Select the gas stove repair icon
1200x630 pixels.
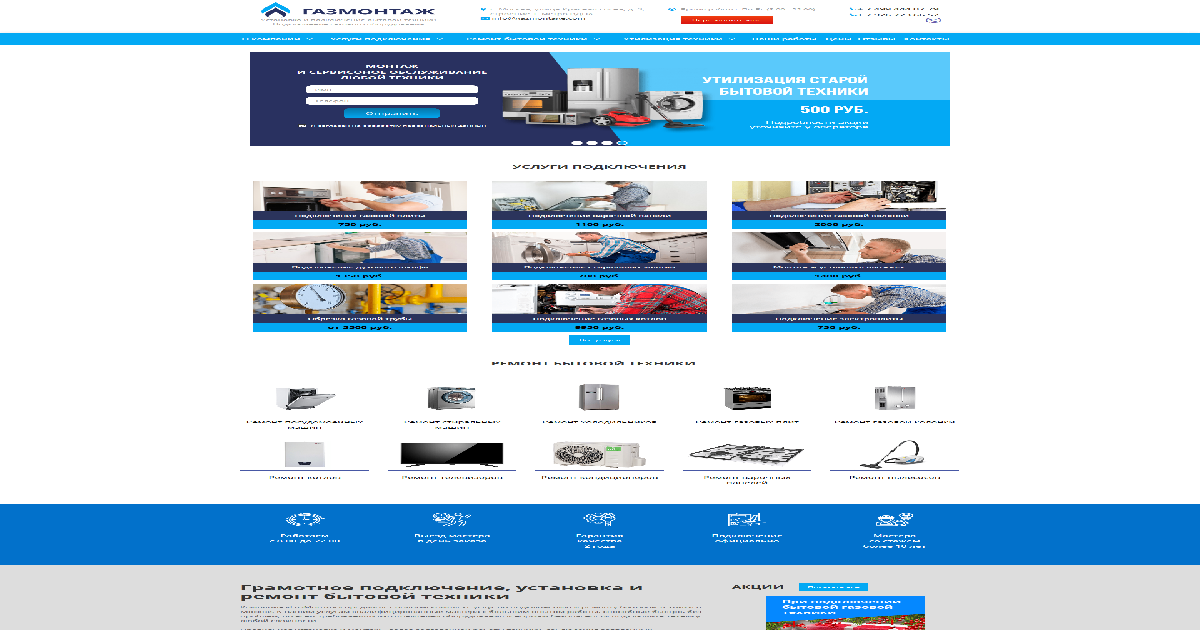click(x=748, y=398)
